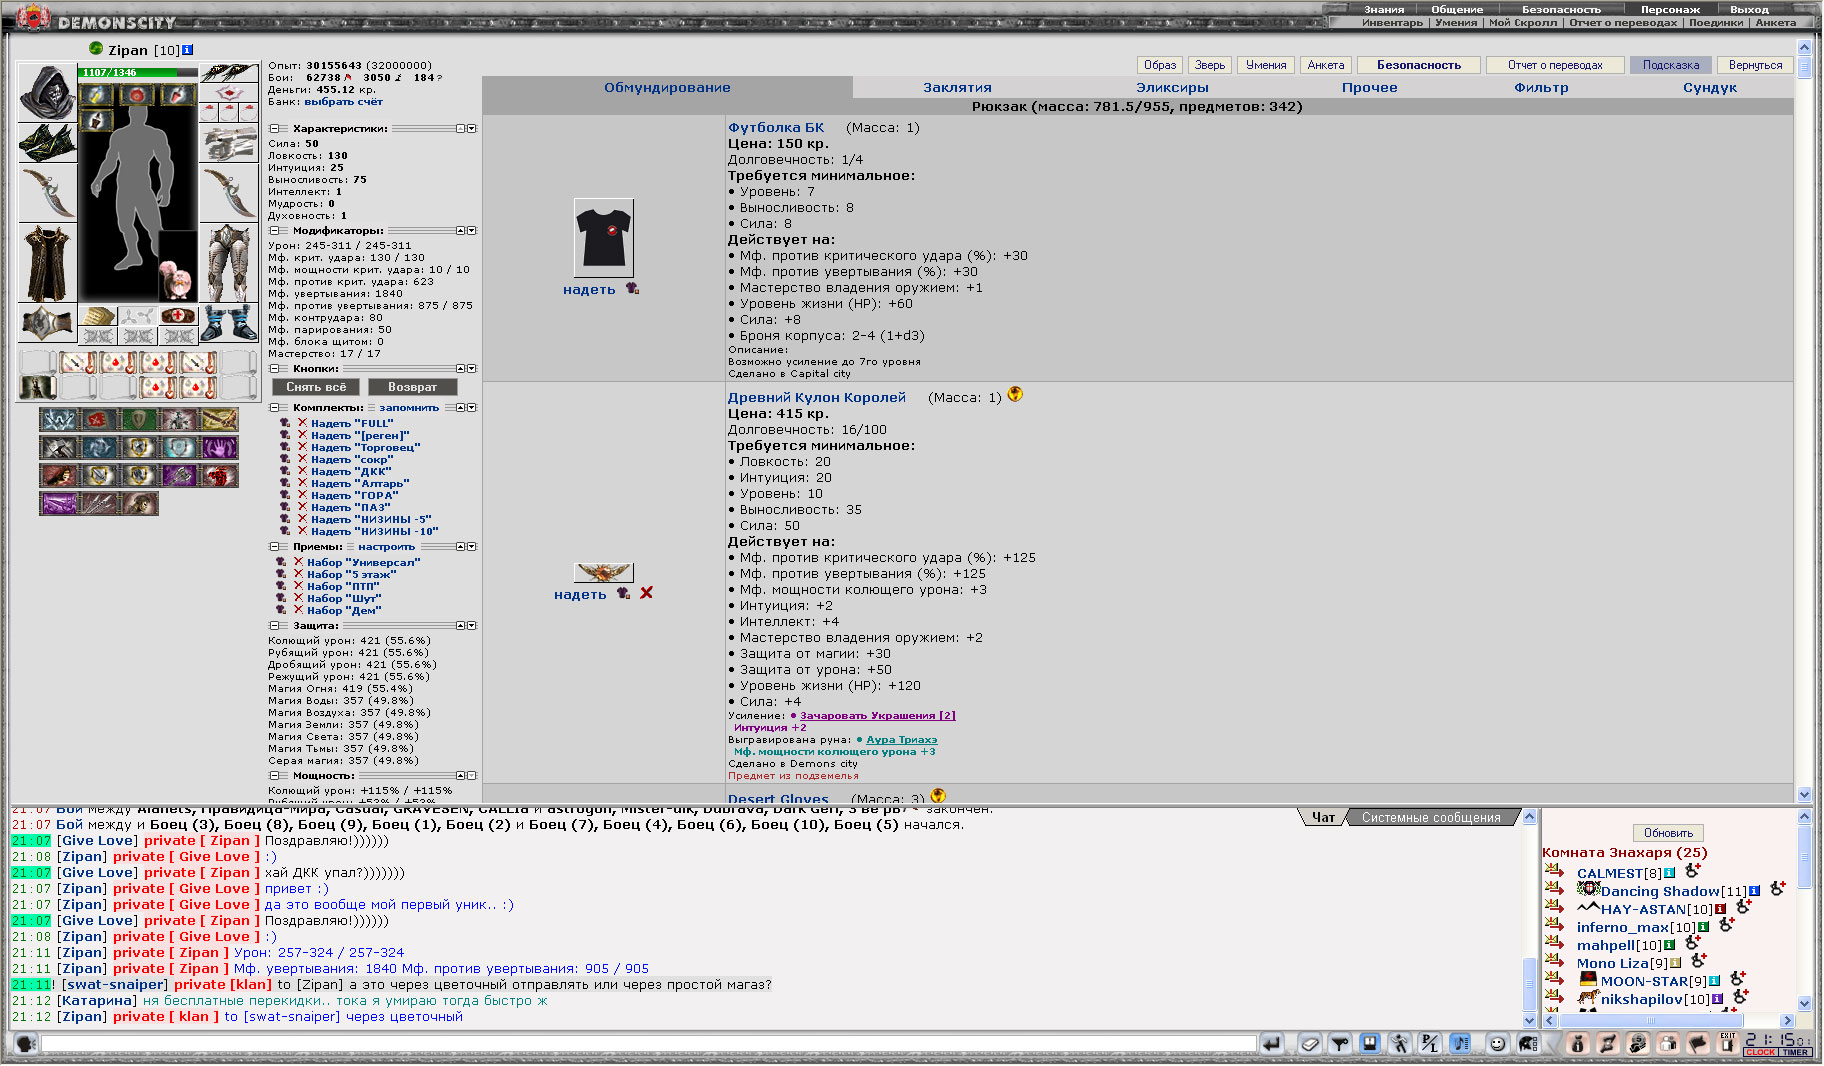1824x1066 pixels.
Task: Move Характеристики section down with arrow
Action: point(472,129)
